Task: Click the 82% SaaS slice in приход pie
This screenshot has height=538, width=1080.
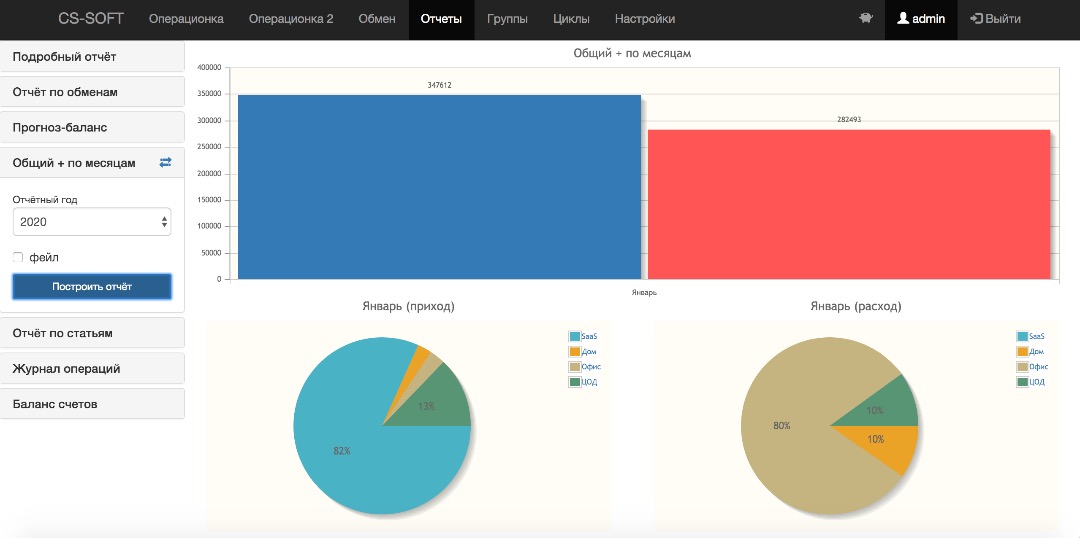Action: (x=342, y=451)
